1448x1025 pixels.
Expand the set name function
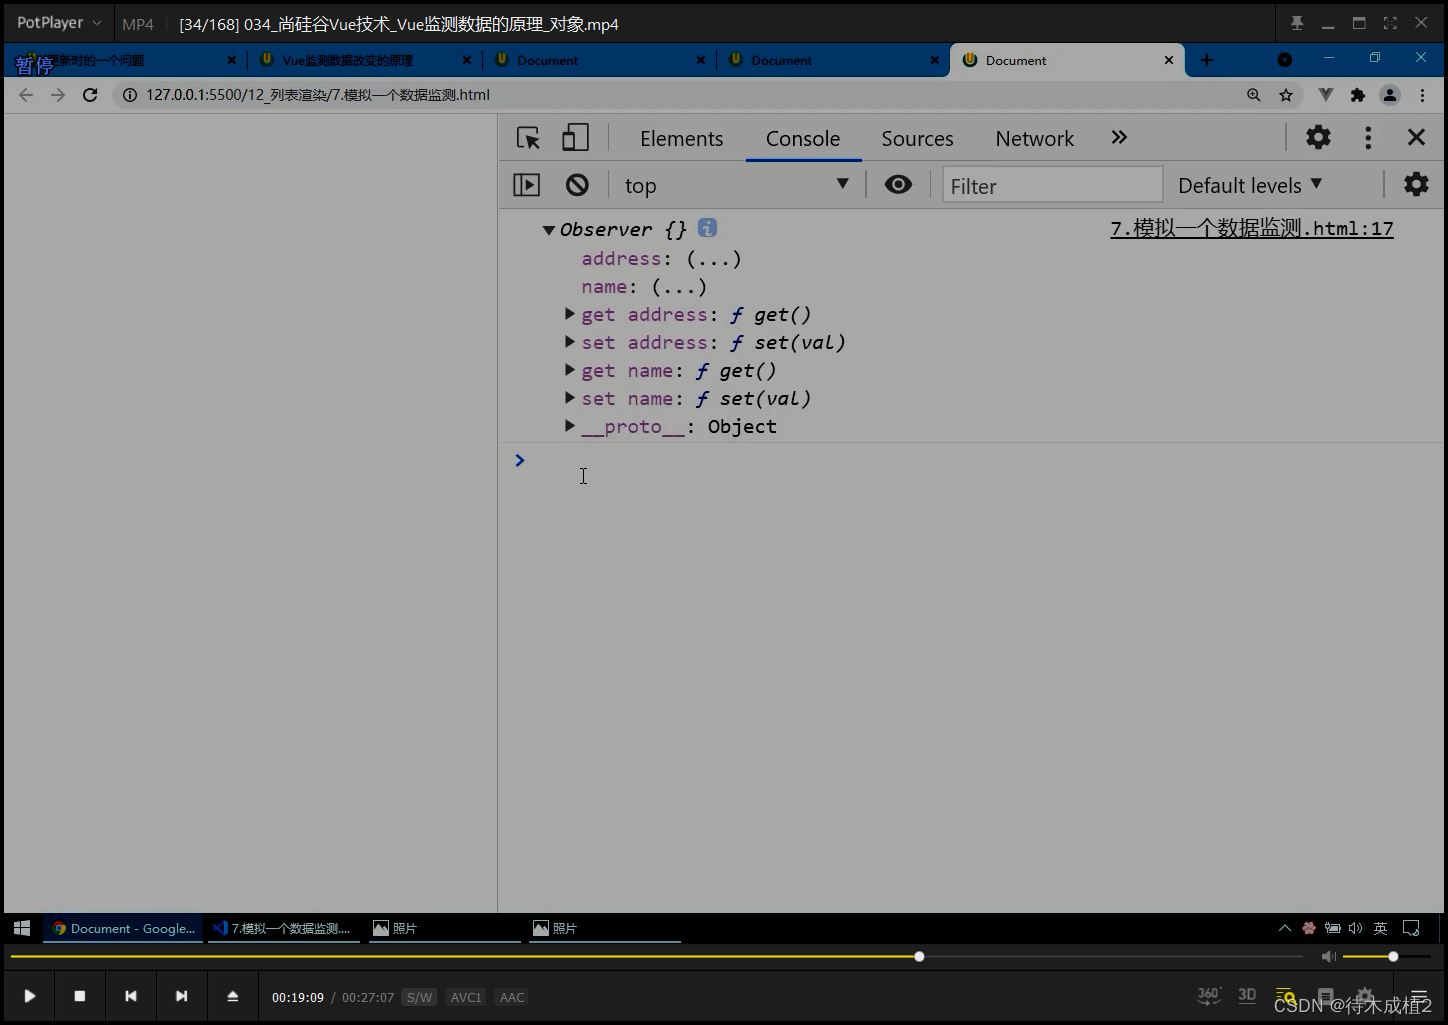570,398
